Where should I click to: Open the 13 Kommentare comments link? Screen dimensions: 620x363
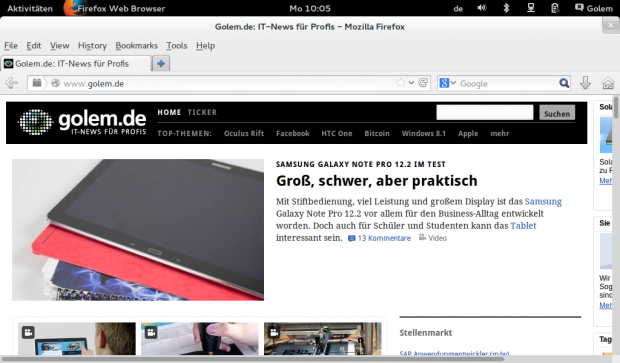point(380,238)
